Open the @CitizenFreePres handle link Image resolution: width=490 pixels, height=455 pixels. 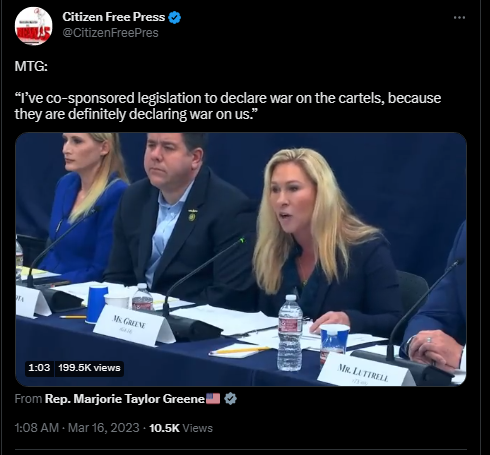pos(110,33)
